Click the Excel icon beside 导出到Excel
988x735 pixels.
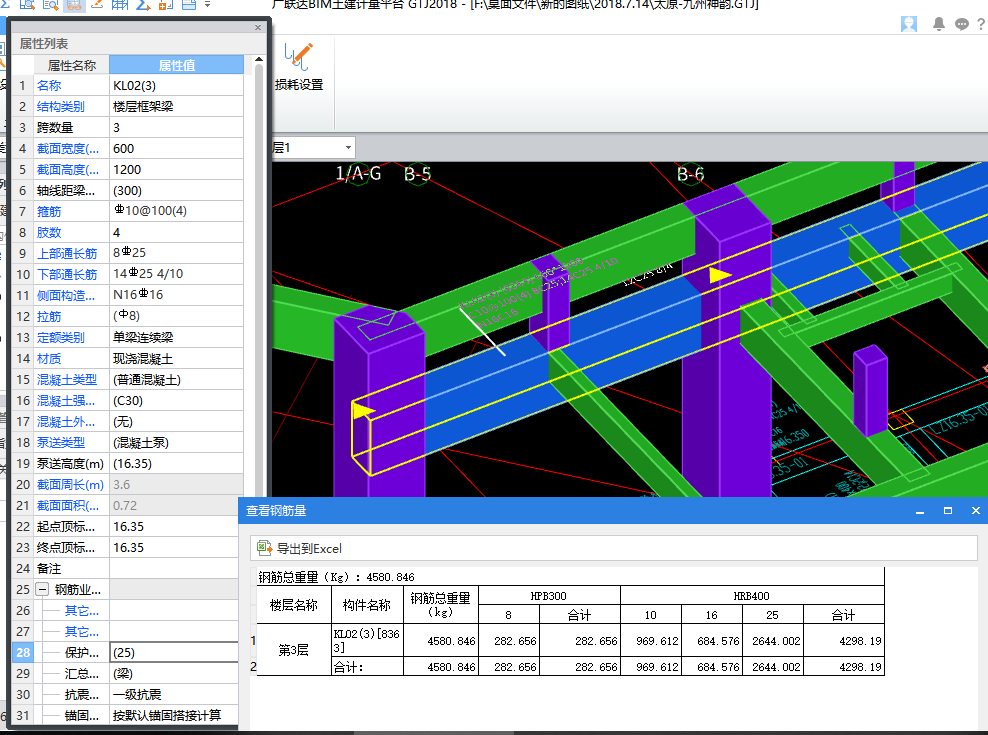coord(264,548)
